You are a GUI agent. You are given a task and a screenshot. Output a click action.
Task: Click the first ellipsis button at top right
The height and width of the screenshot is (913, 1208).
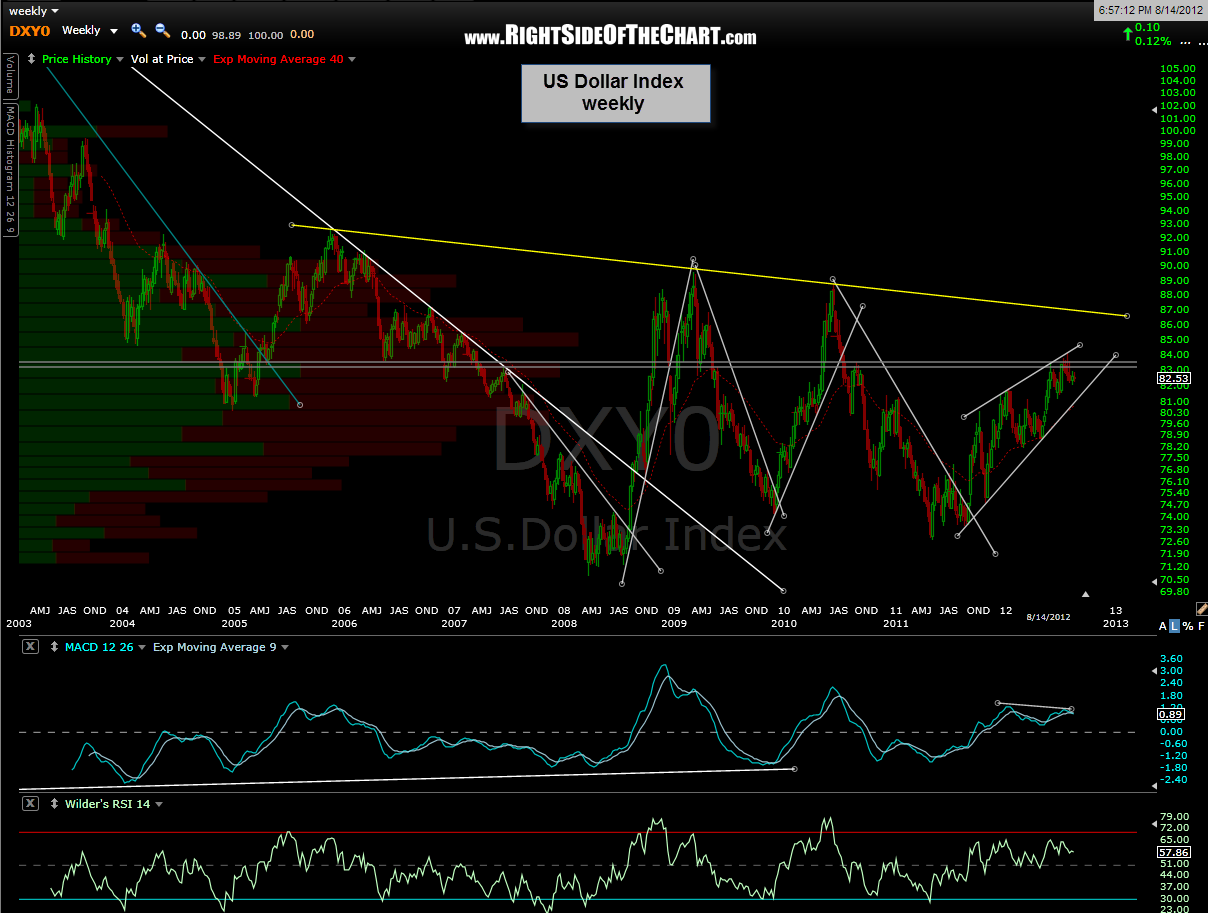[1186, 43]
